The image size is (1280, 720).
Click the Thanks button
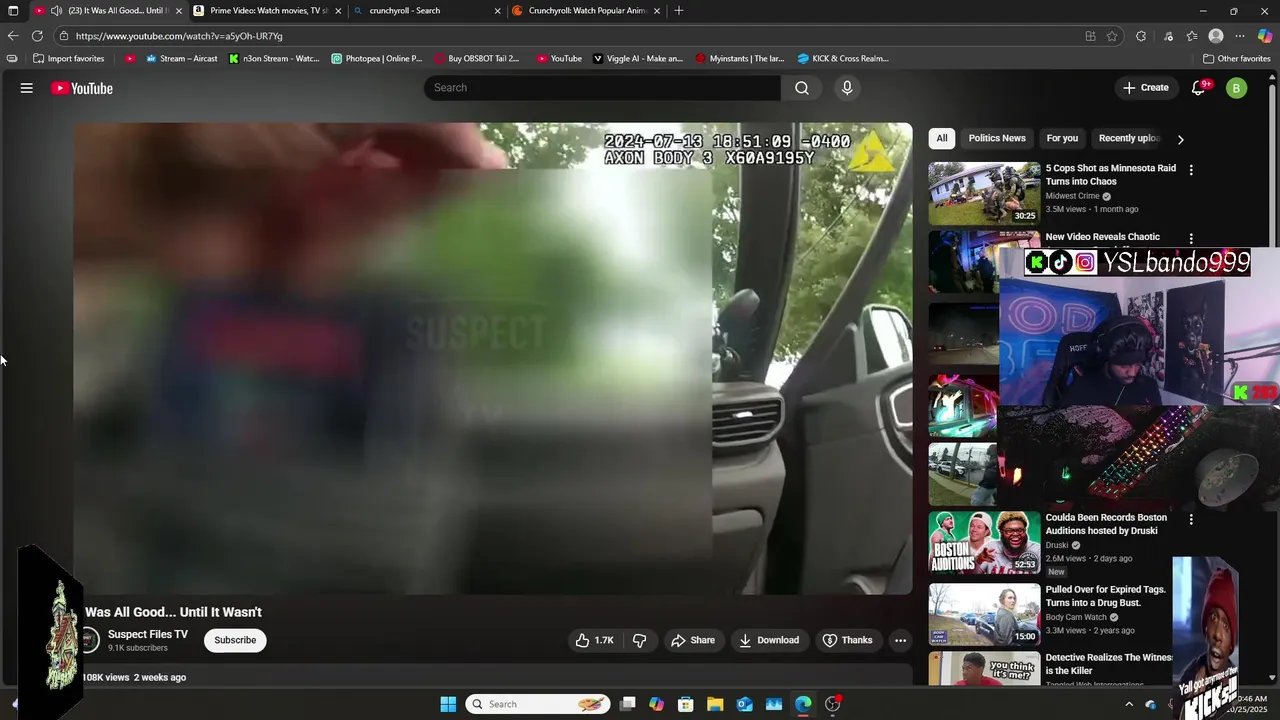pos(847,640)
